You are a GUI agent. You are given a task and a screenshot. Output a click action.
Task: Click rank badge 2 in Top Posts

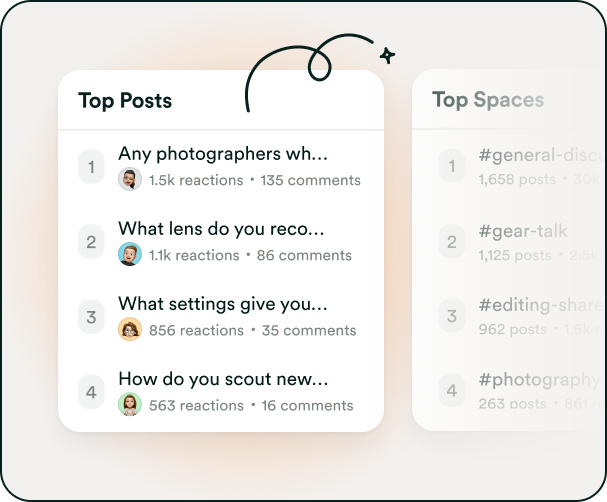click(x=91, y=242)
